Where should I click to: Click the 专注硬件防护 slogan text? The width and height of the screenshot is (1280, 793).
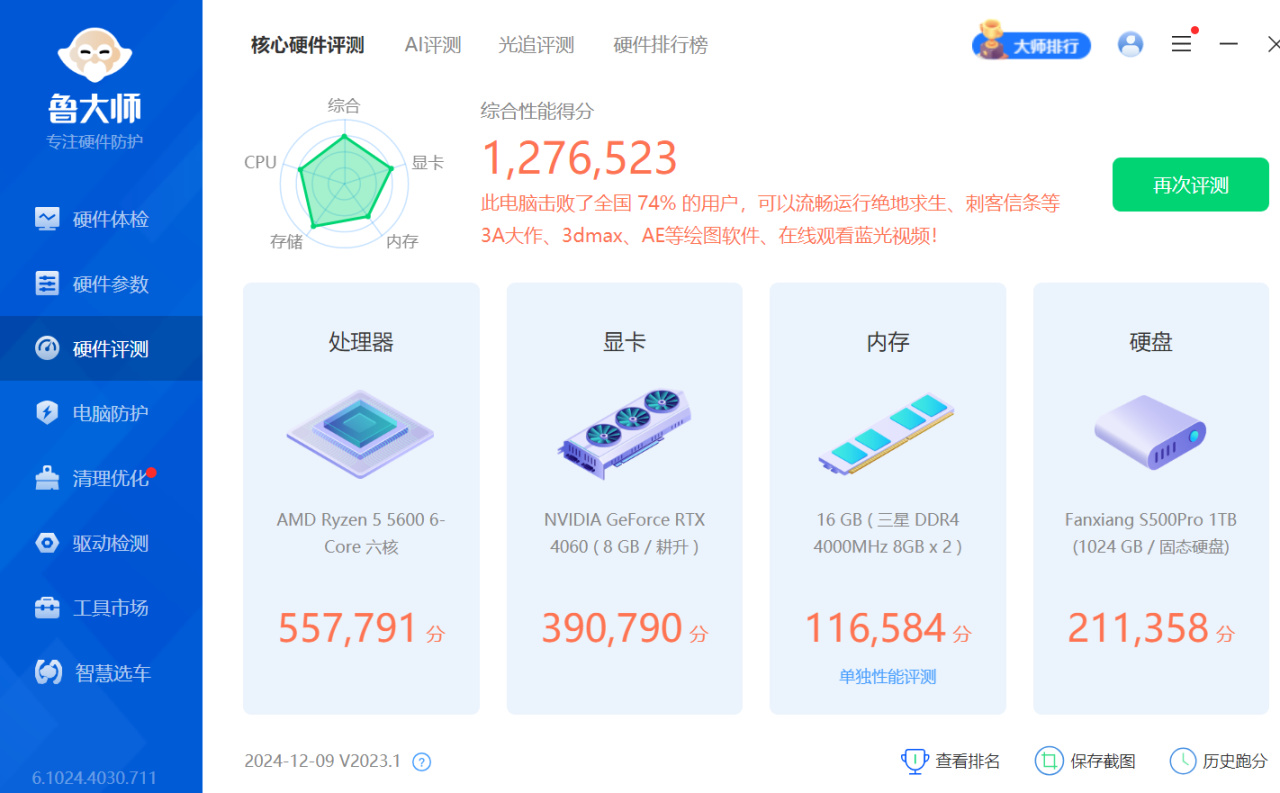click(95, 142)
